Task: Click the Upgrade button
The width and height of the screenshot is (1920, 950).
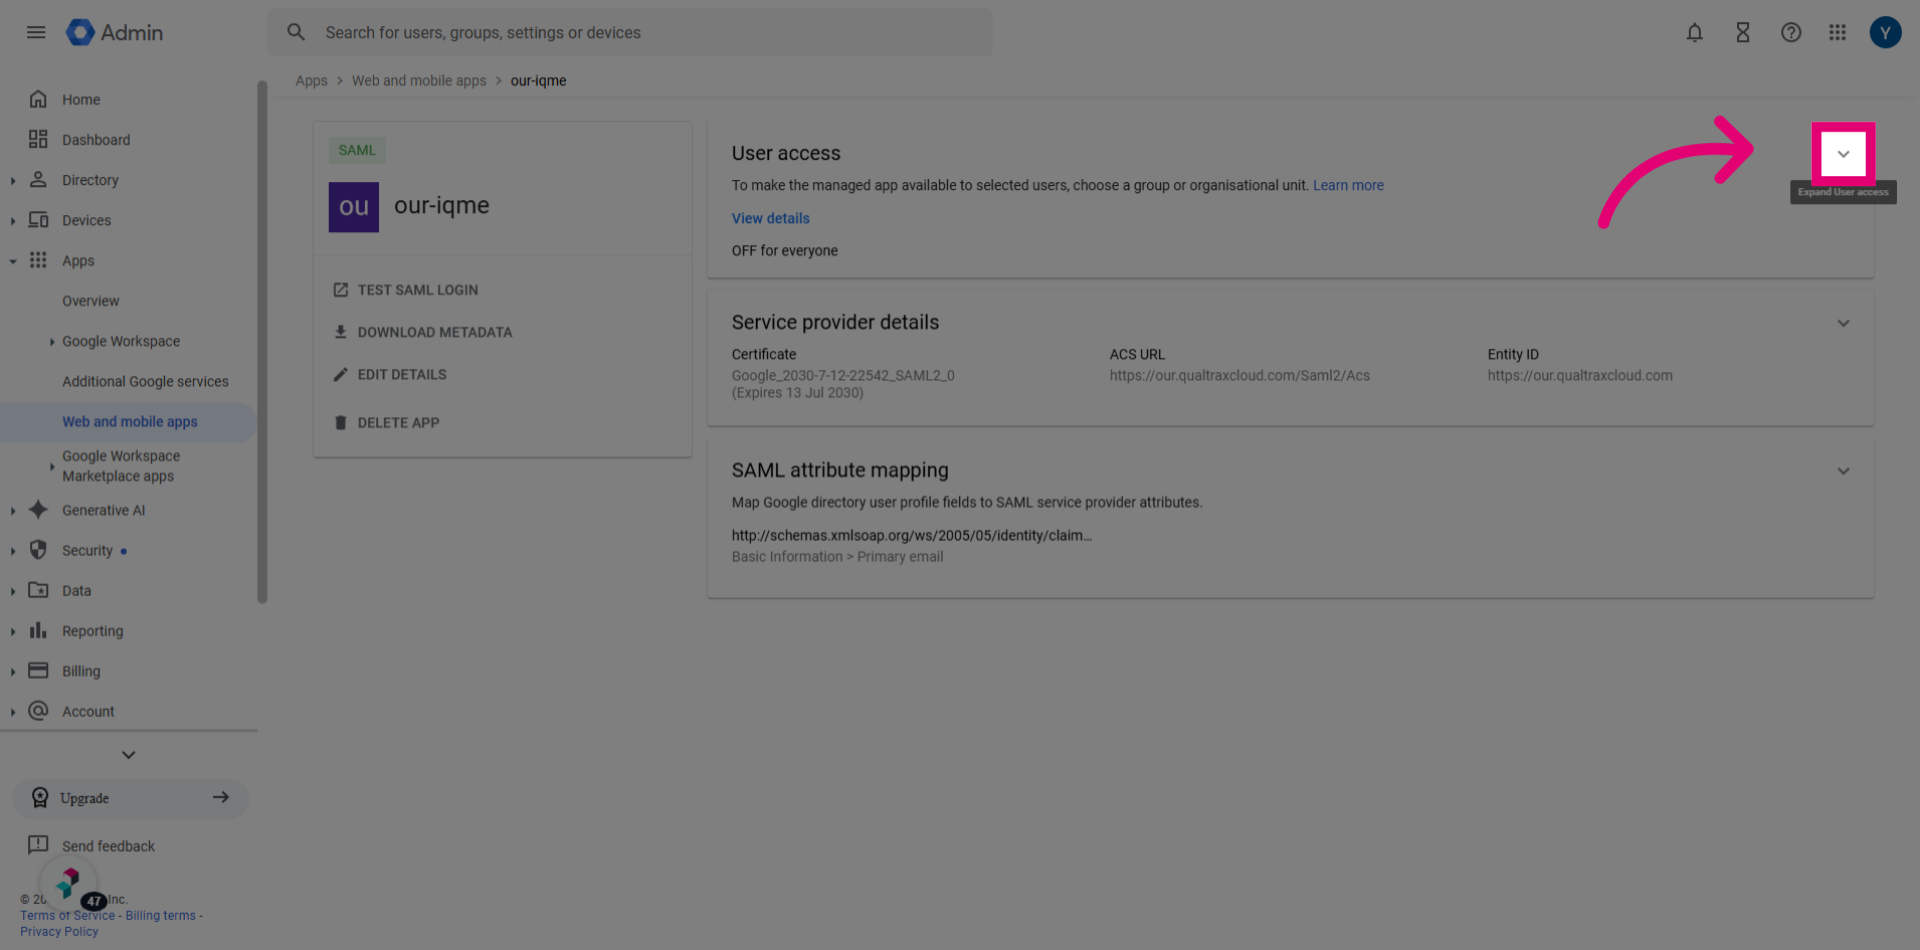Action: (130, 798)
